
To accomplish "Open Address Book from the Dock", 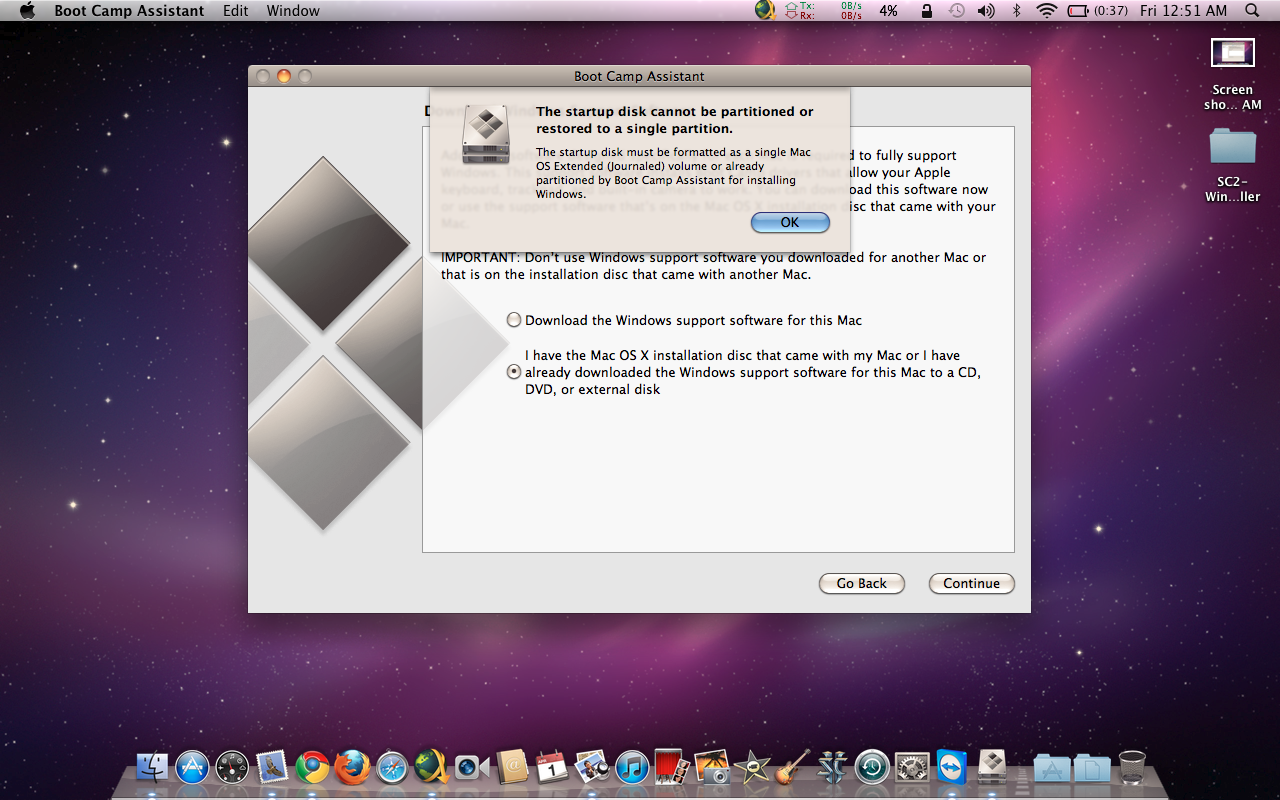I will [x=512, y=767].
